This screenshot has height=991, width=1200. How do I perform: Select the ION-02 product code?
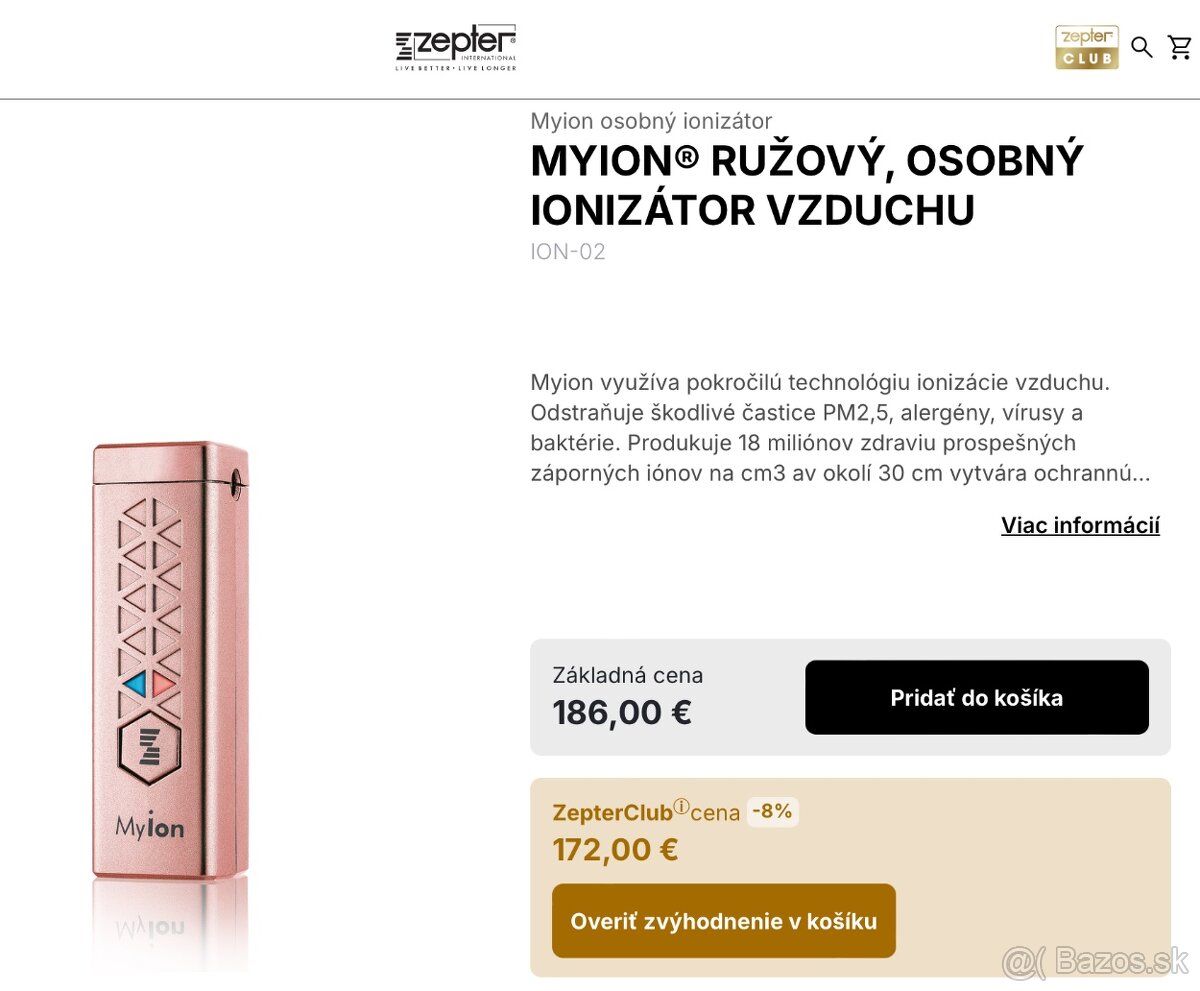pyautogui.click(x=567, y=252)
